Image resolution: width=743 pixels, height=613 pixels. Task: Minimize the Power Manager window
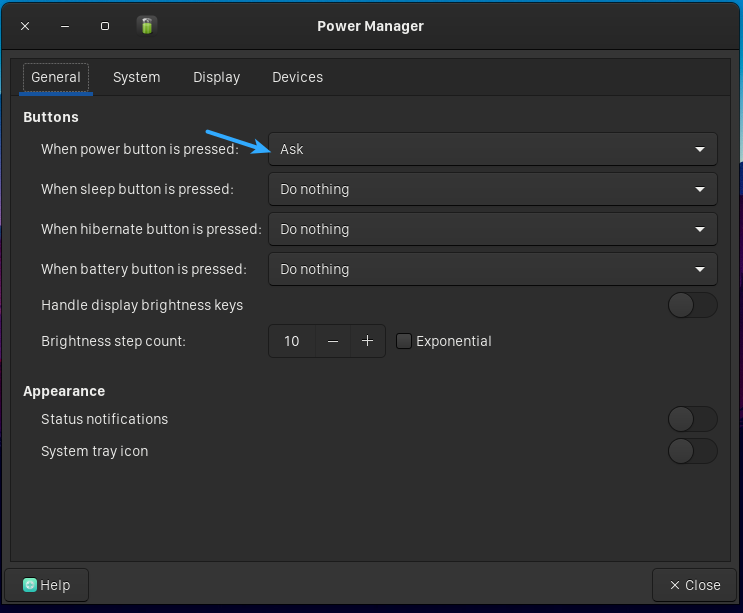[x=65, y=26]
